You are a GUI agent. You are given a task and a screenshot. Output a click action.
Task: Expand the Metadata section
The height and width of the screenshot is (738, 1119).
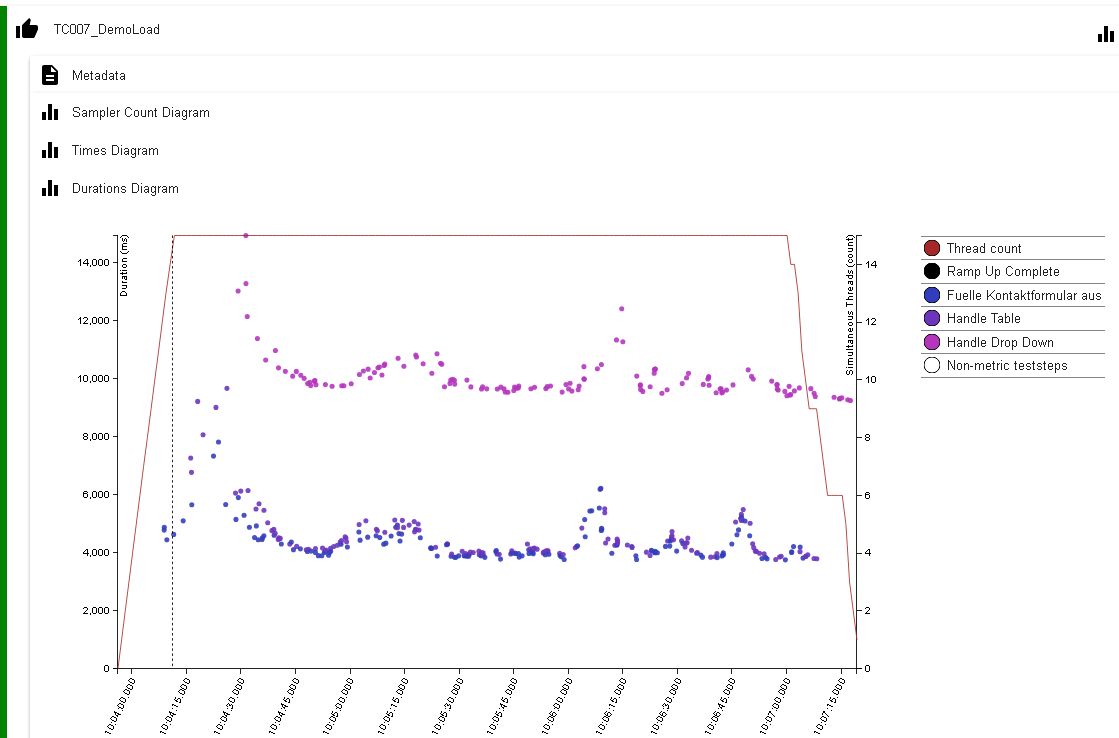[98, 76]
